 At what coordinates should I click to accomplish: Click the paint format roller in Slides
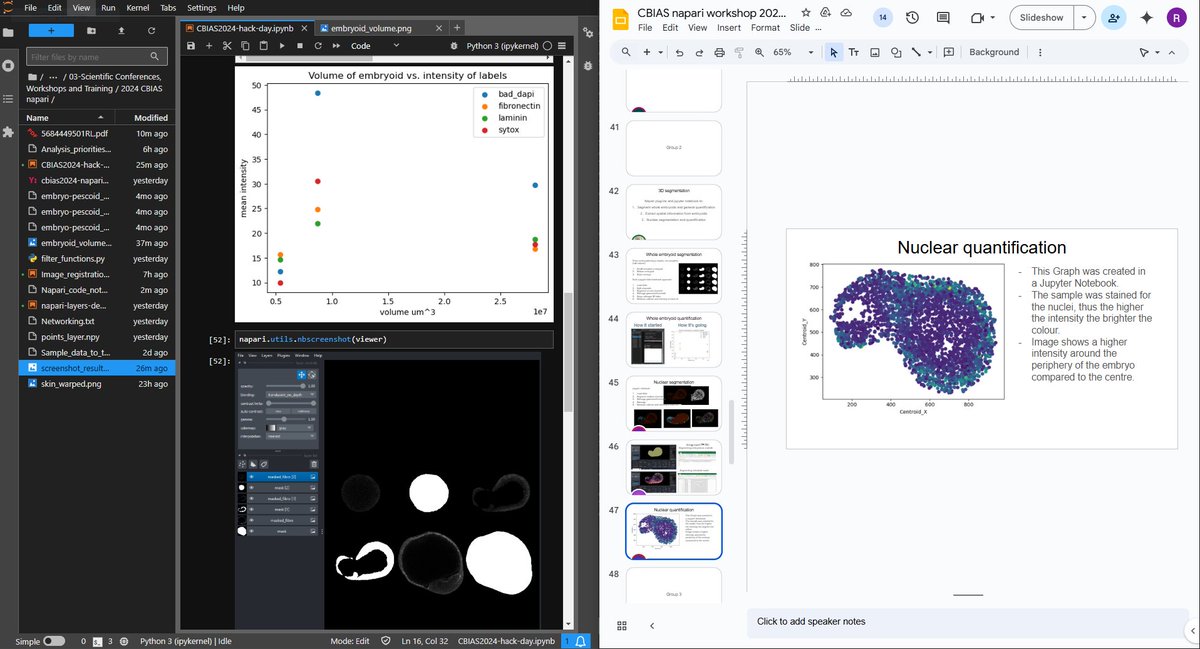tap(739, 52)
